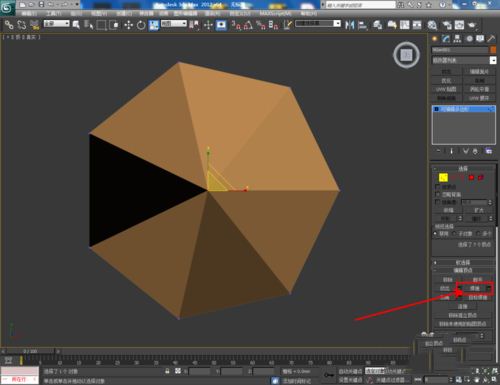The width and height of the screenshot is (500, 385).
Task: Open the 工具 menu
Action: coord(53,13)
